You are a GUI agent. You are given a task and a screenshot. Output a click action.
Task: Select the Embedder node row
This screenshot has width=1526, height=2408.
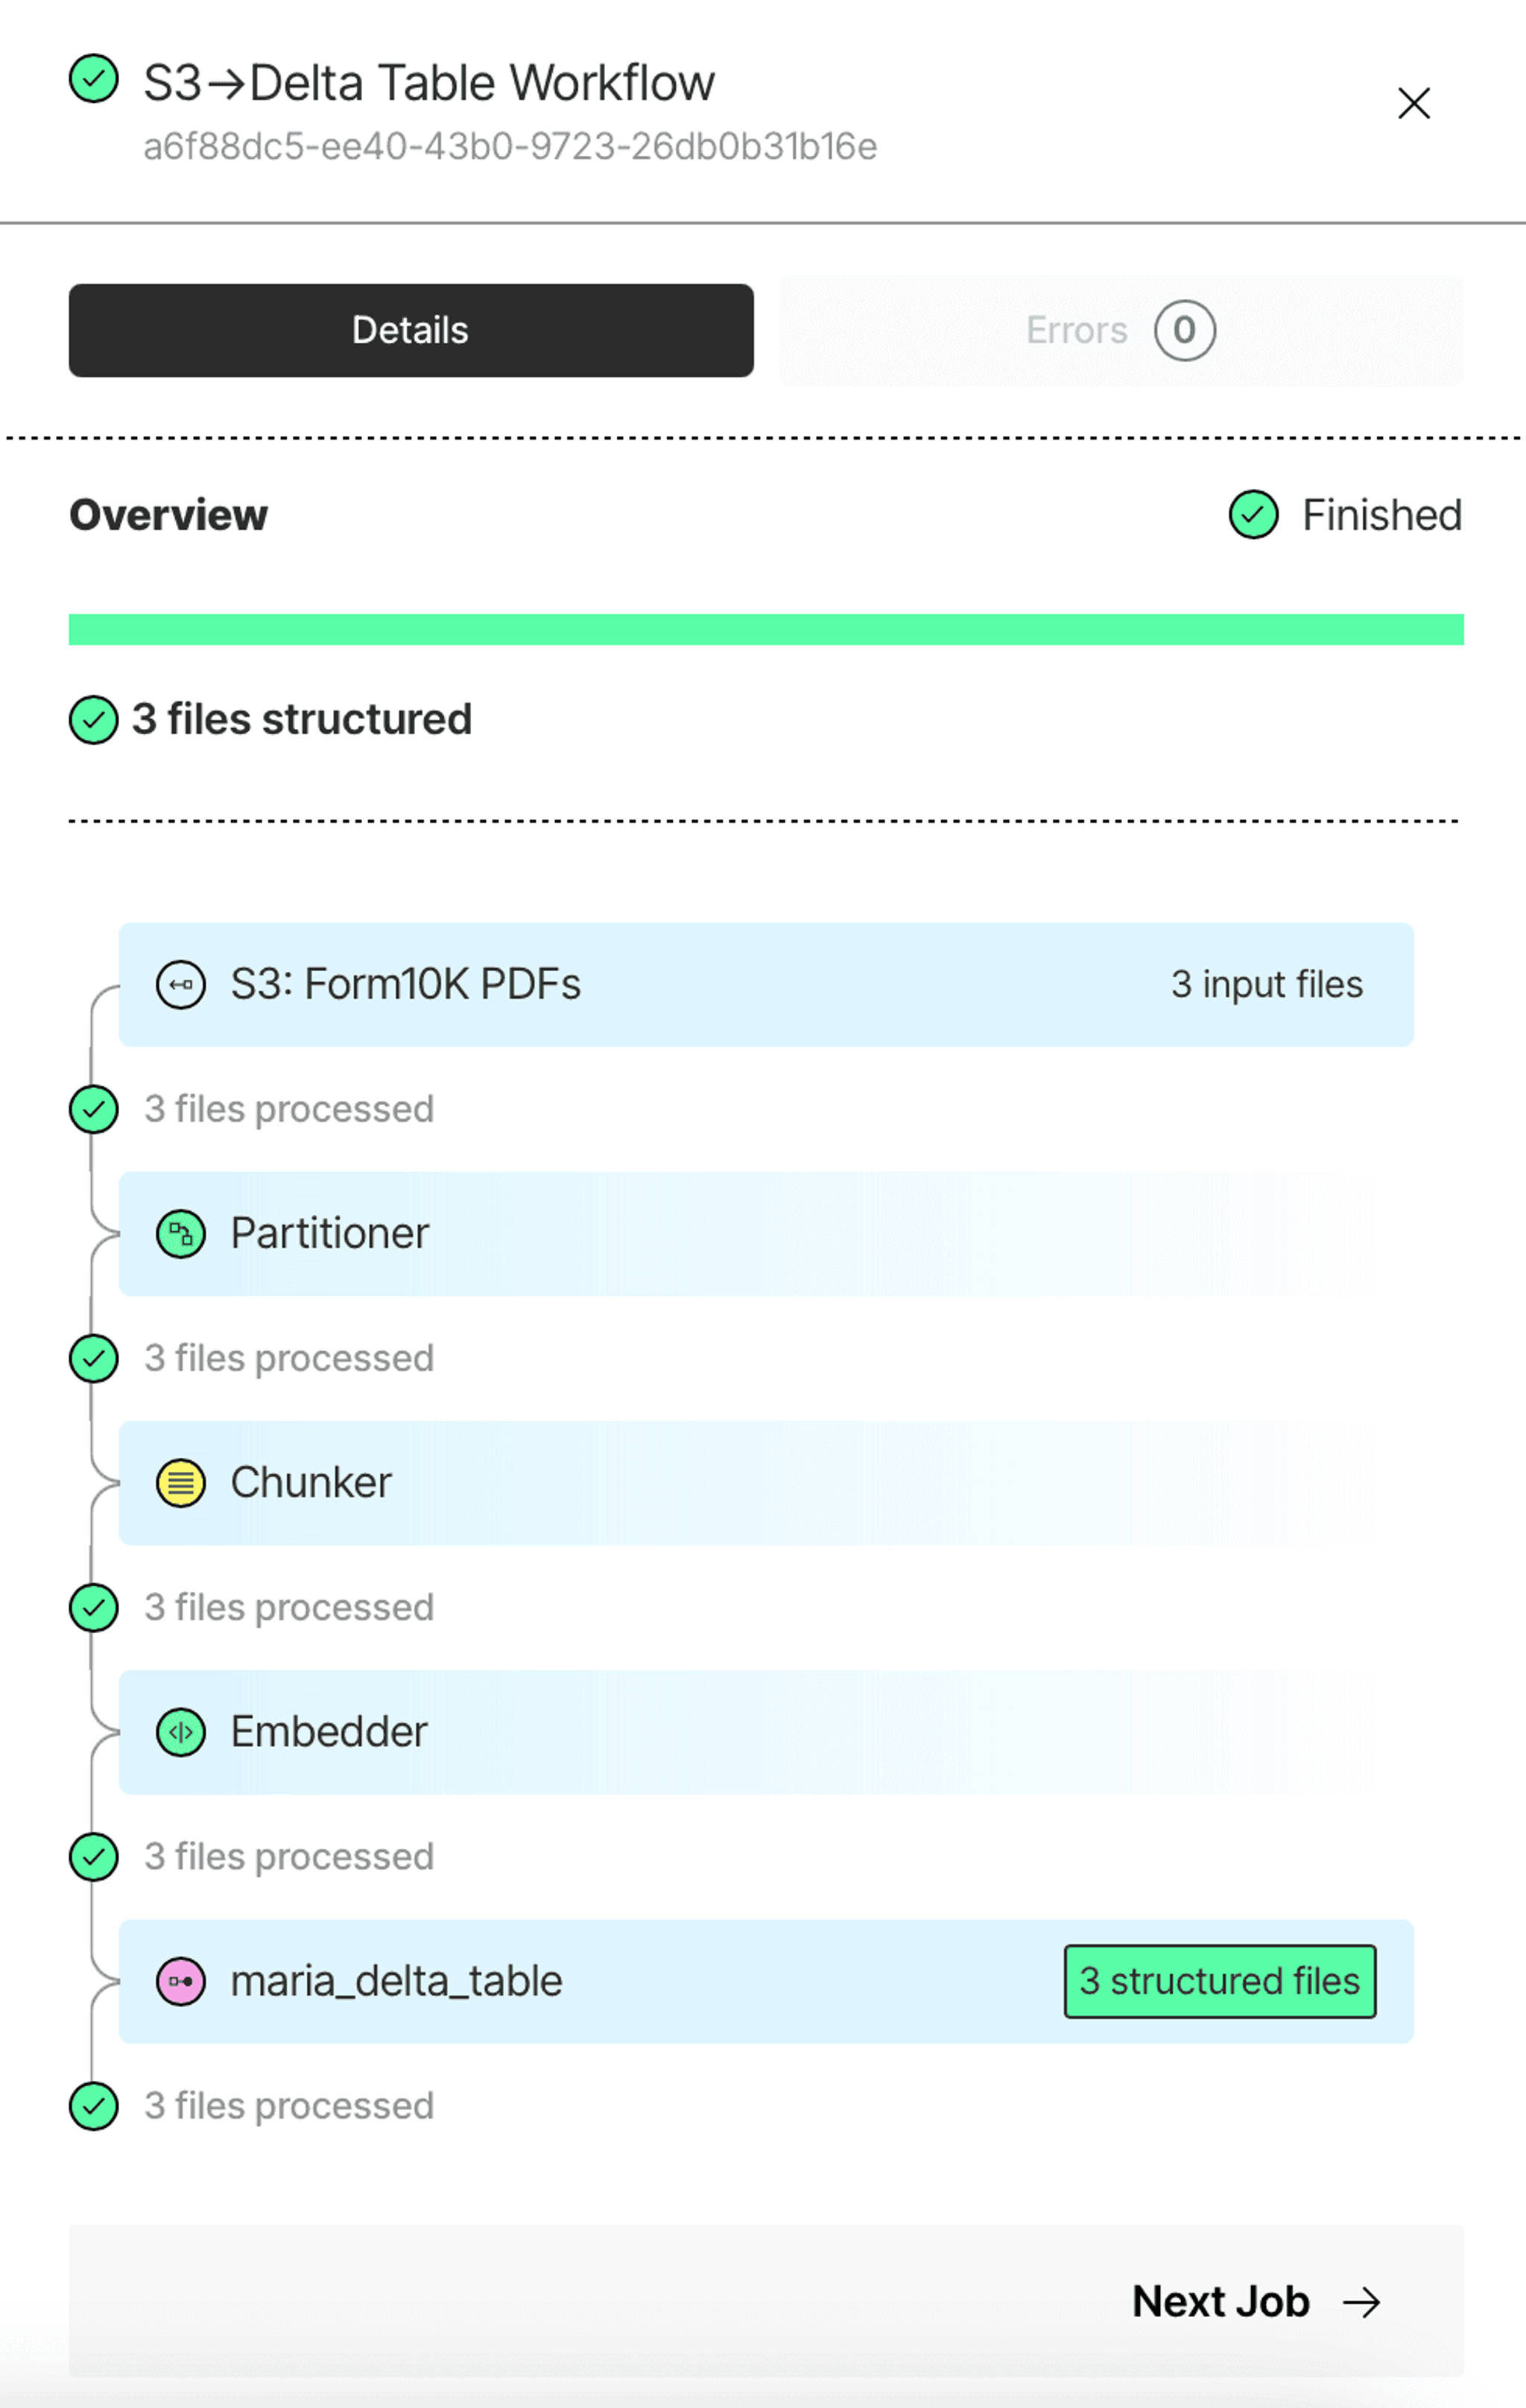click(x=766, y=1732)
